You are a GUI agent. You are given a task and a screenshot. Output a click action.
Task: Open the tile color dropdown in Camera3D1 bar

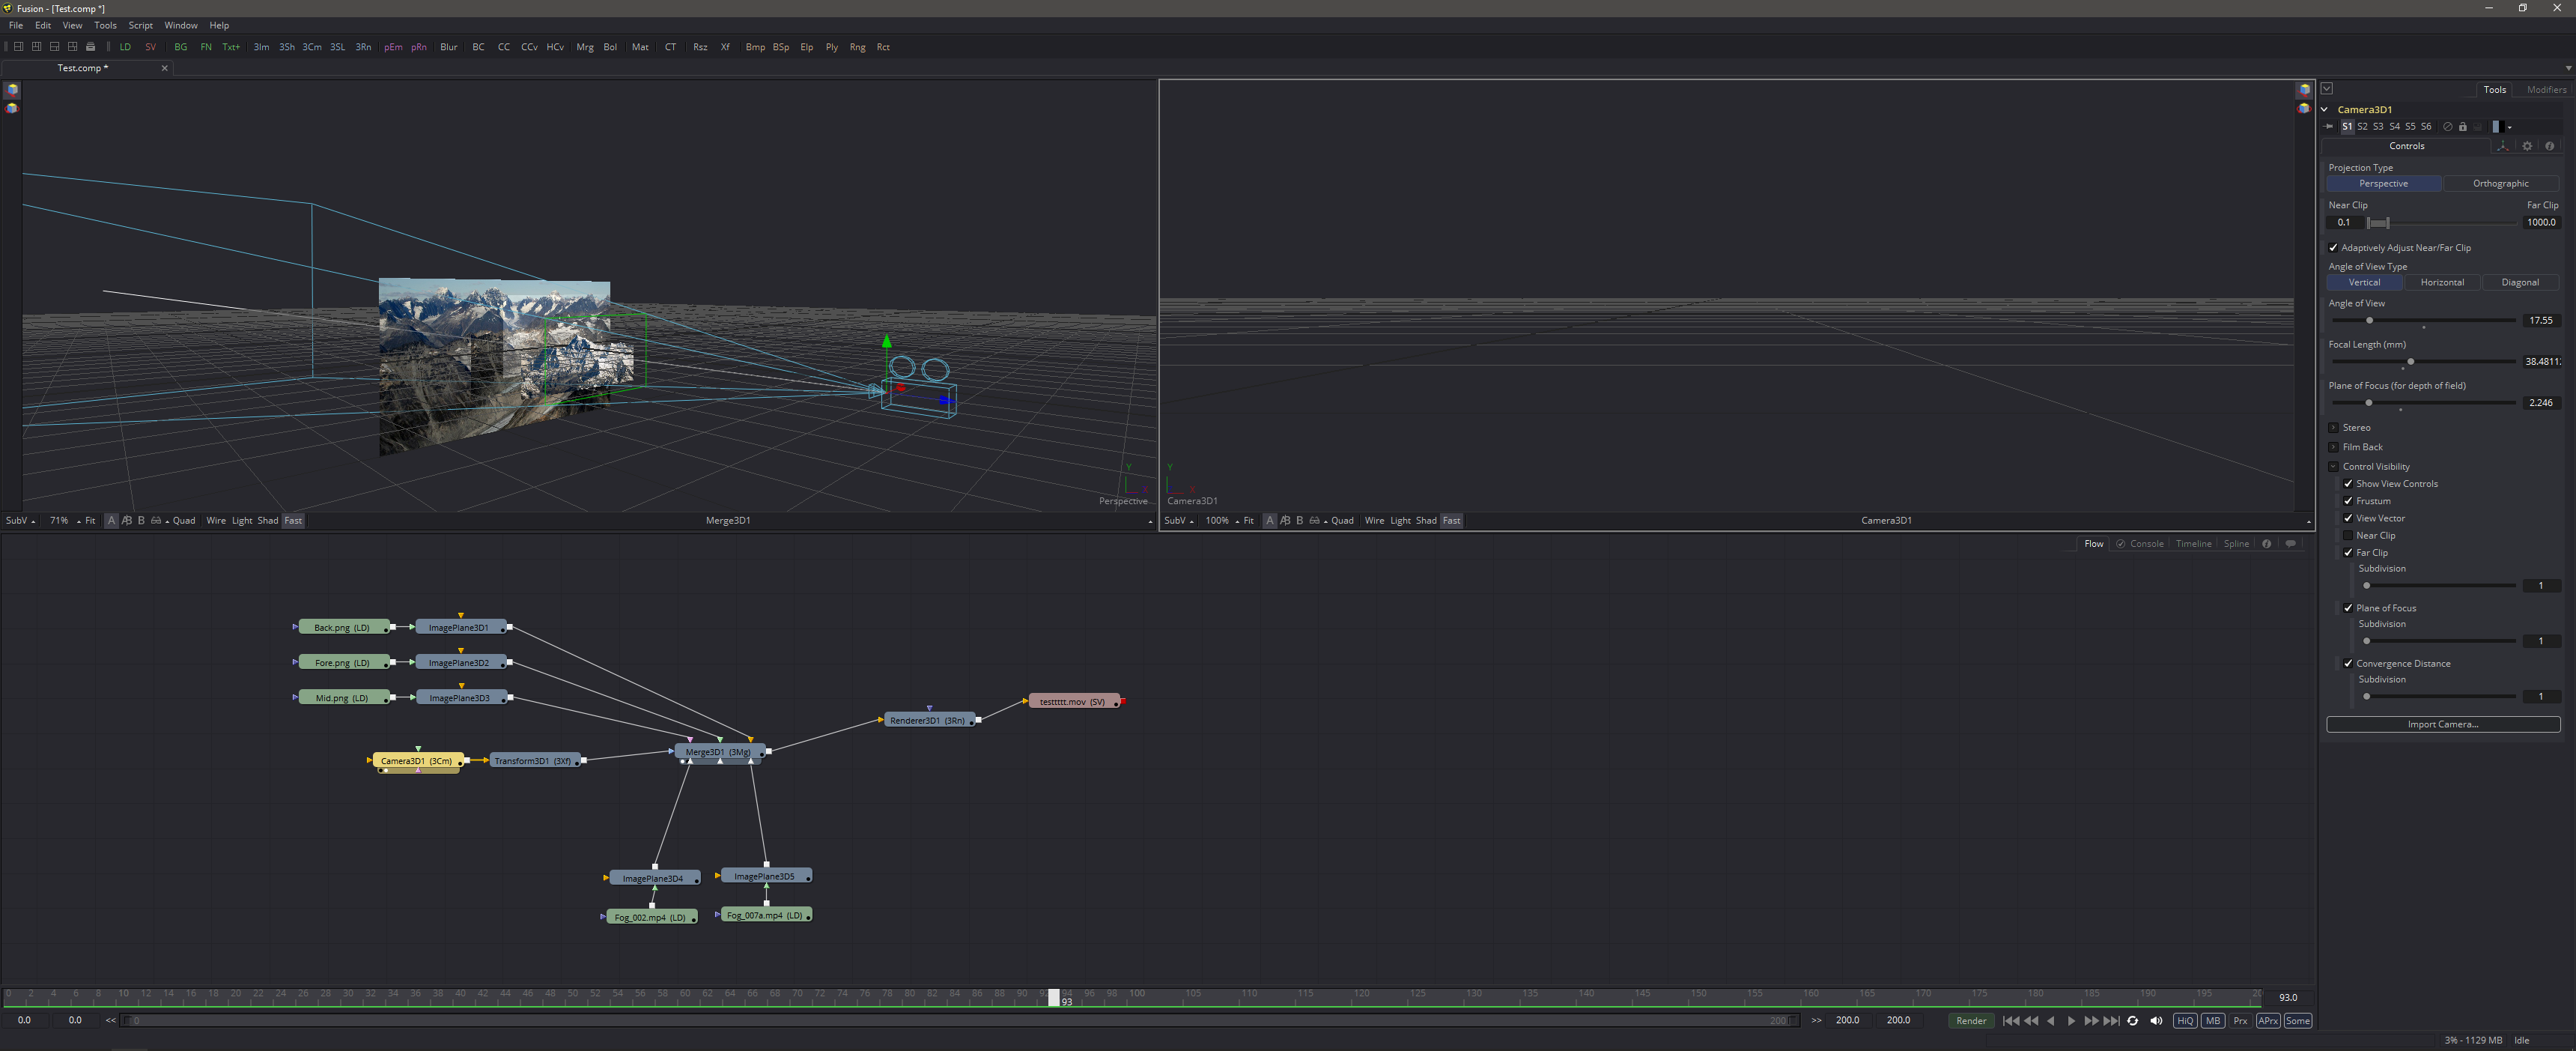coord(2509,127)
